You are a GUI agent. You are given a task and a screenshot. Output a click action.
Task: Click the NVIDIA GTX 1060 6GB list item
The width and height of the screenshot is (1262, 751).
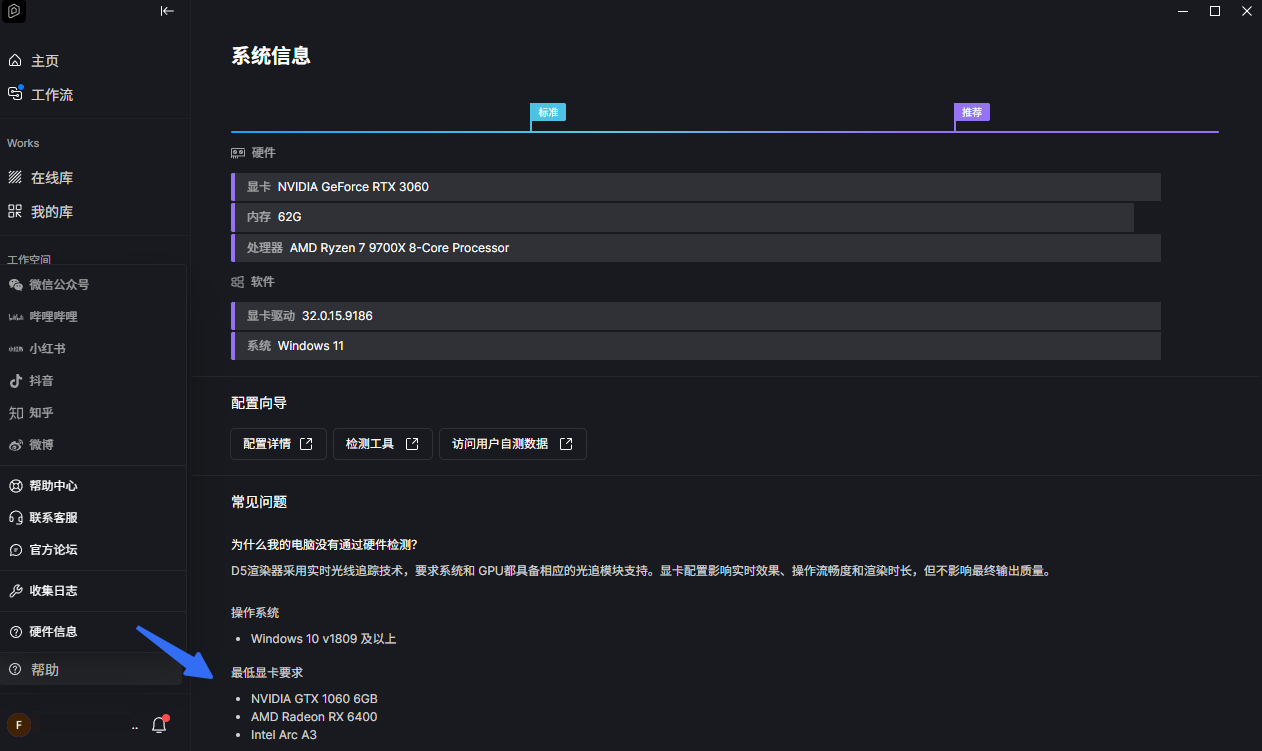314,699
